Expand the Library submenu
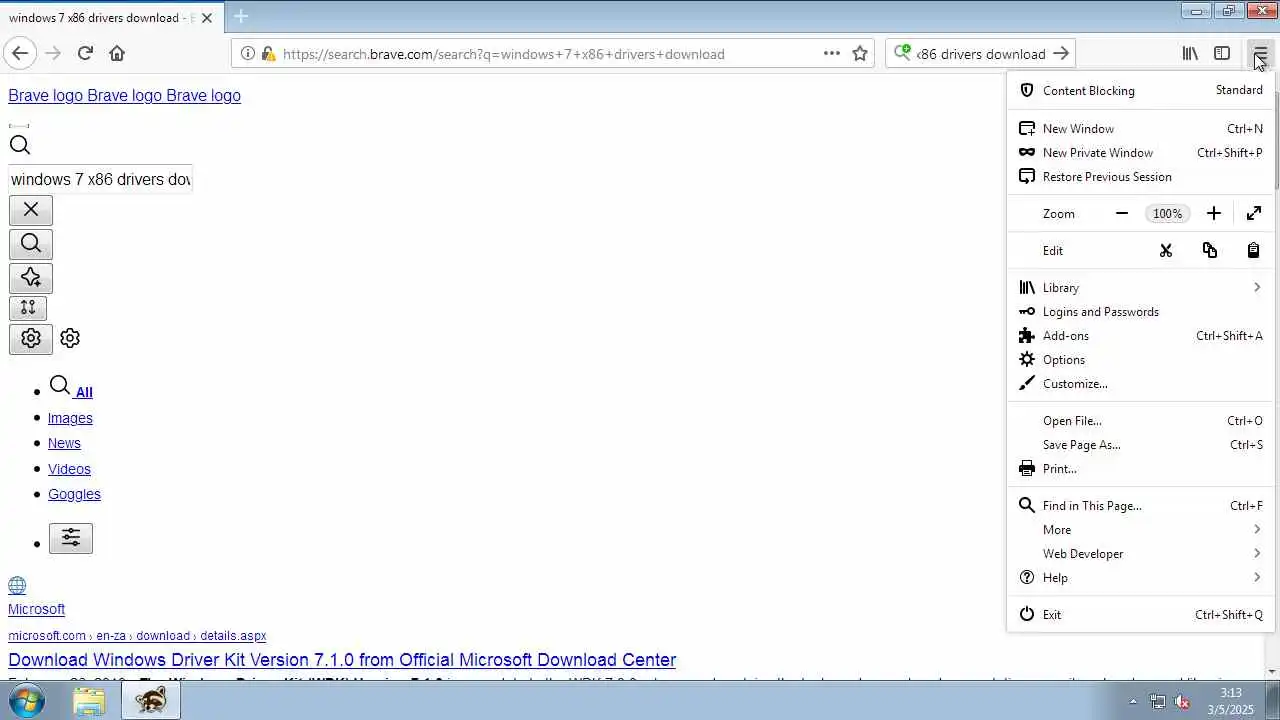The image size is (1280, 720). tap(1140, 287)
